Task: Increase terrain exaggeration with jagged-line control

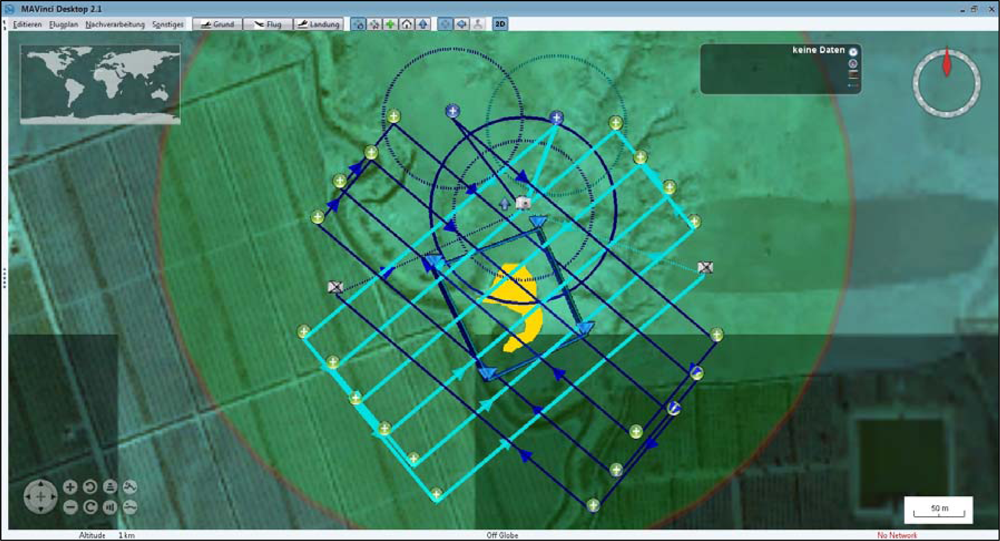Action: (x=129, y=487)
